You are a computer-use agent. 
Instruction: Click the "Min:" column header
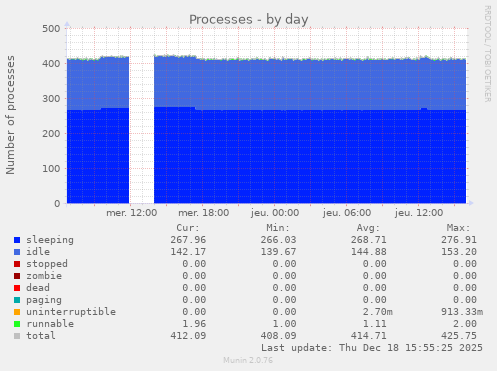[x=278, y=228]
